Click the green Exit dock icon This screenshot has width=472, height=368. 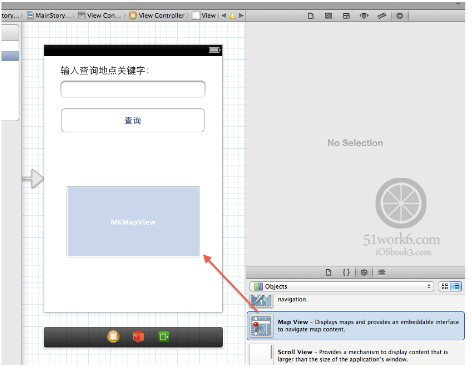[164, 337]
